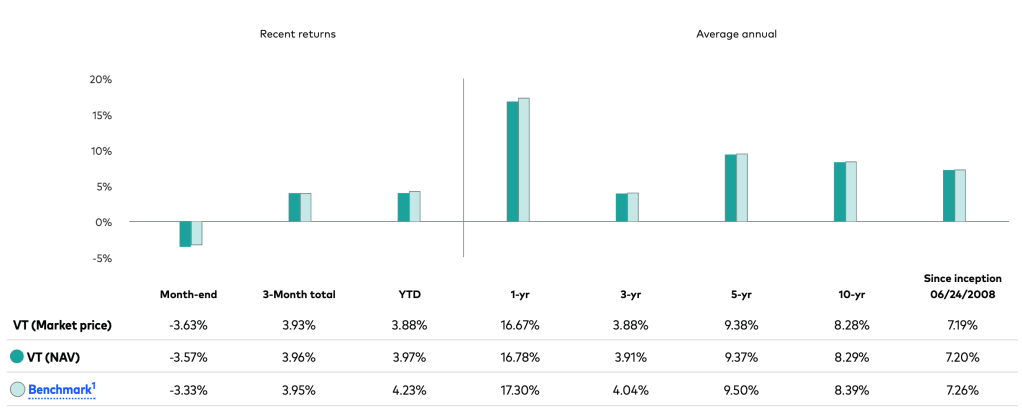Select the Since inception 06/24/2008 column header
This screenshot has width=1022, height=410.
[954, 286]
